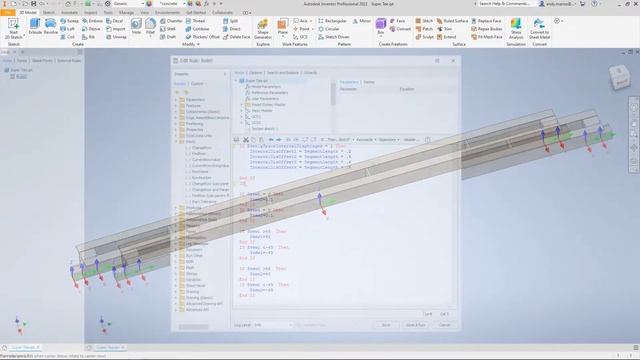Open Search and Replace tab in Edit Rule
640x360 pixels.
tap(283, 73)
